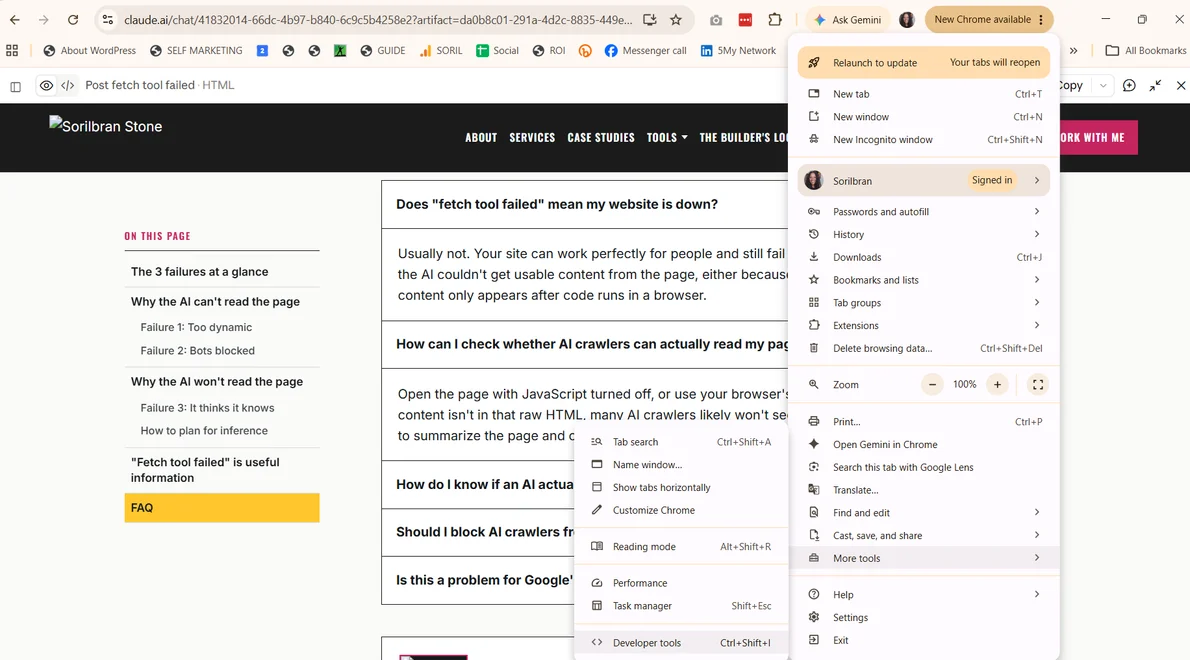Expand Cast, save, and share submenu

coord(924,536)
